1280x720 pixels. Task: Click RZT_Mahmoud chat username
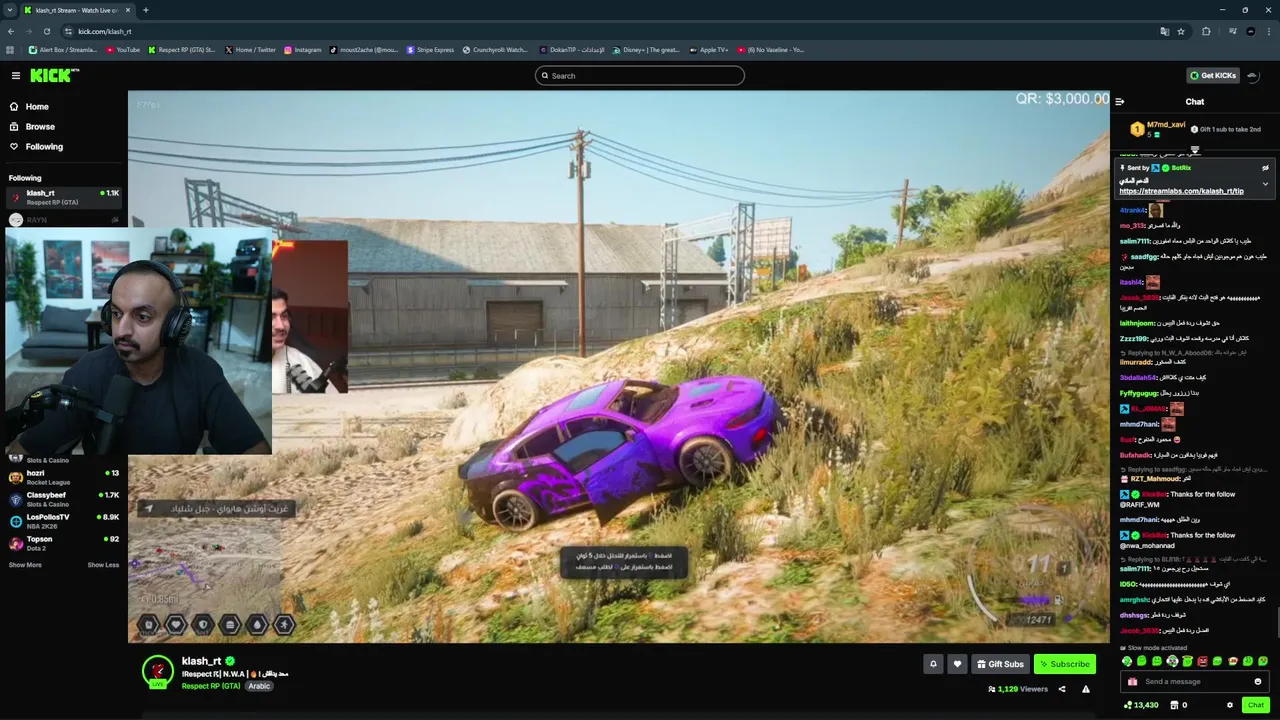coord(1155,478)
